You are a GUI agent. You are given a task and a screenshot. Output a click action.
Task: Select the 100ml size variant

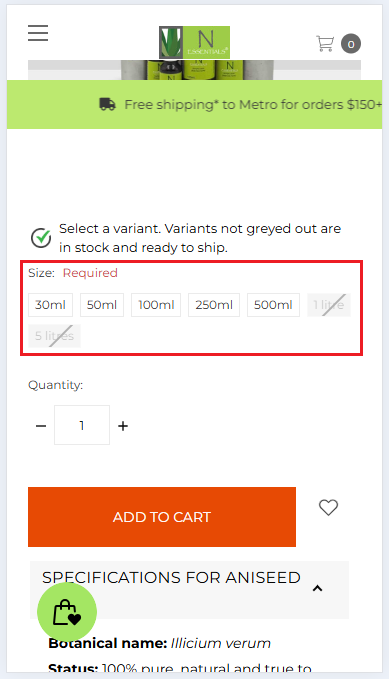coord(156,305)
